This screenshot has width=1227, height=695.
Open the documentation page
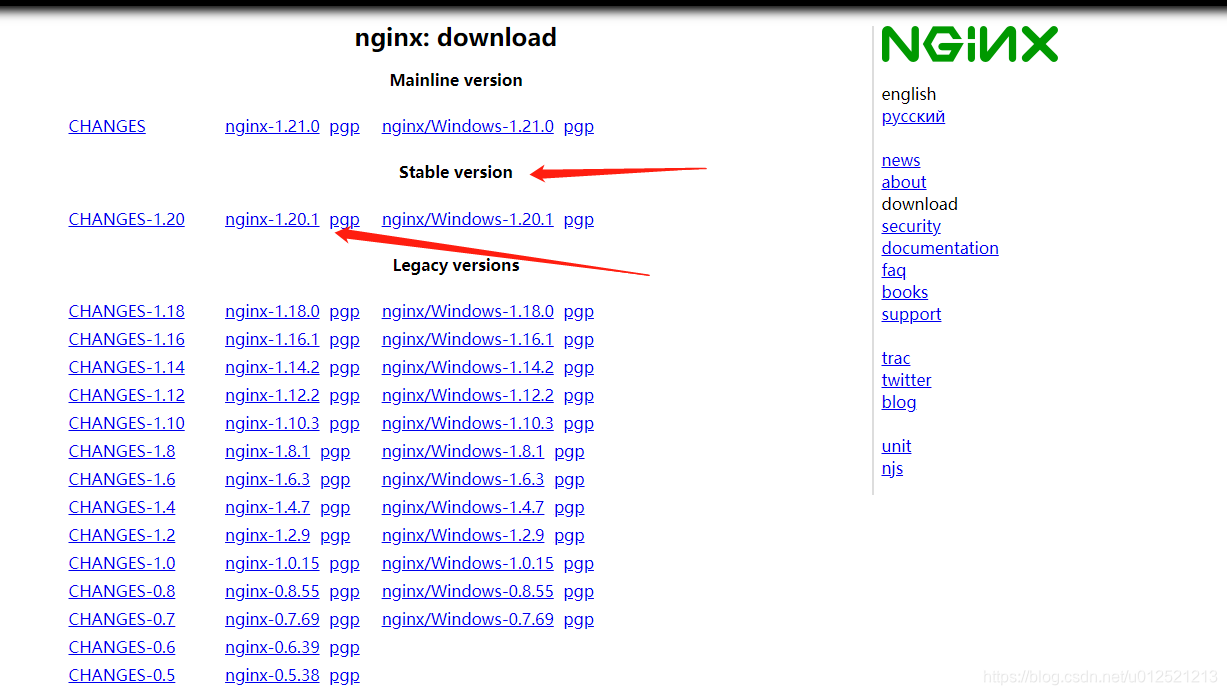coord(940,249)
